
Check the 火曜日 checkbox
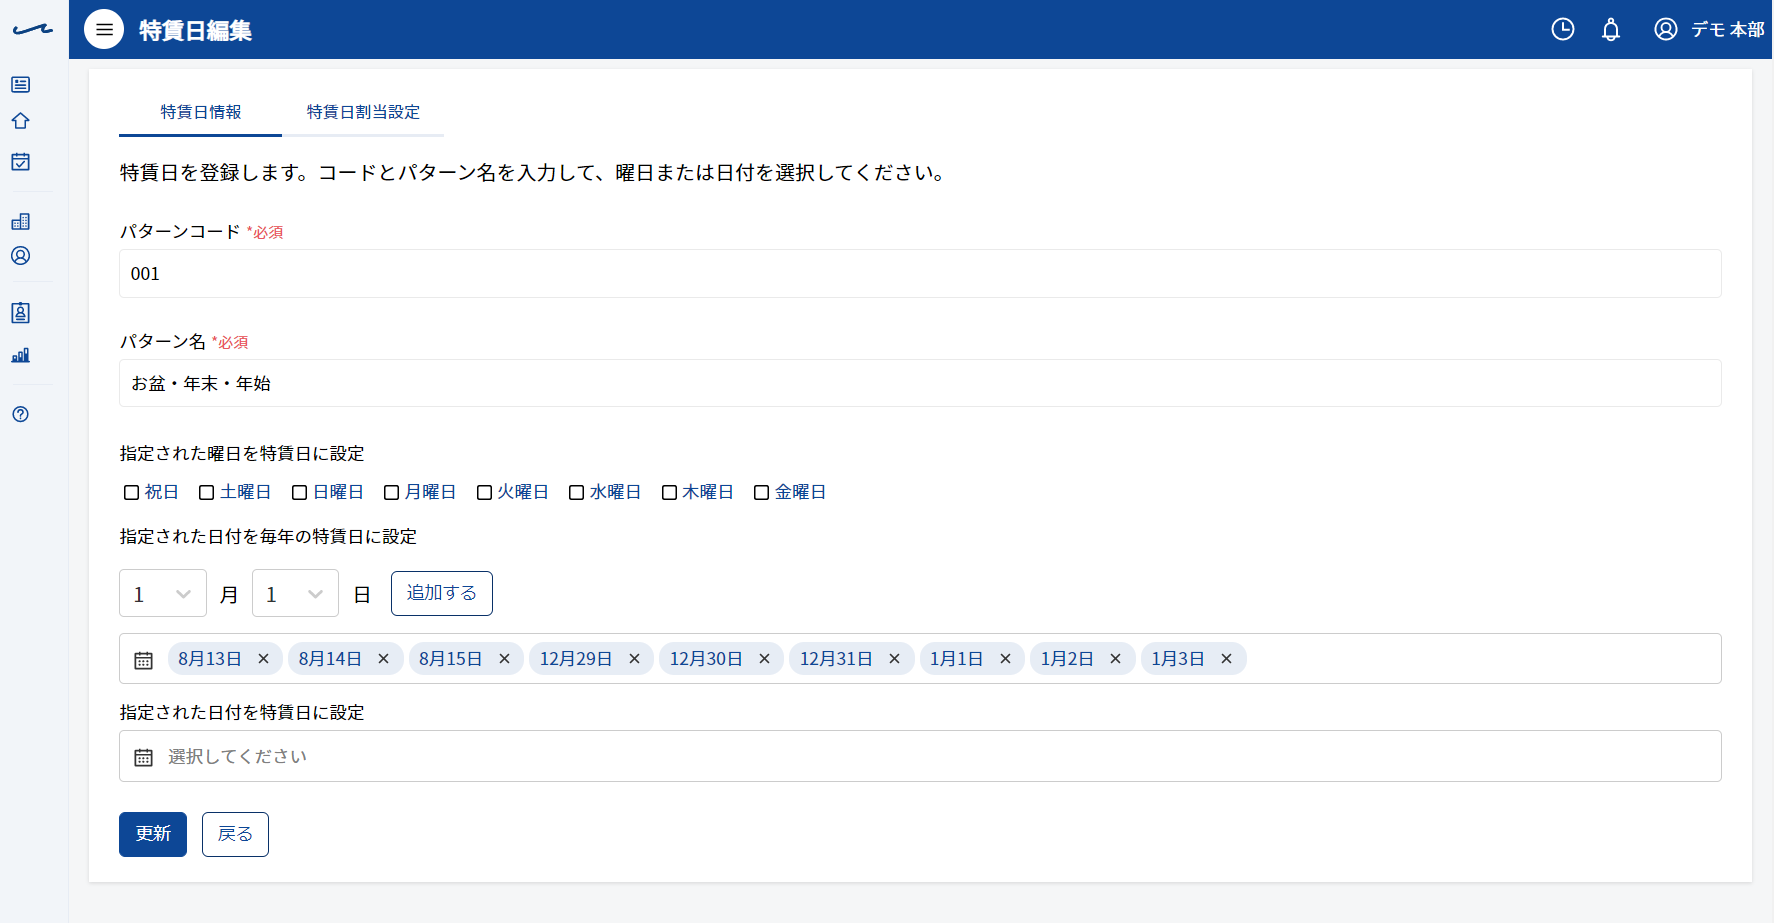tap(484, 492)
